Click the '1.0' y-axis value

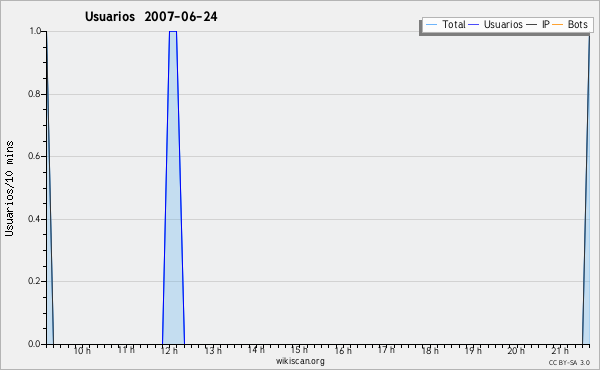(35, 31)
